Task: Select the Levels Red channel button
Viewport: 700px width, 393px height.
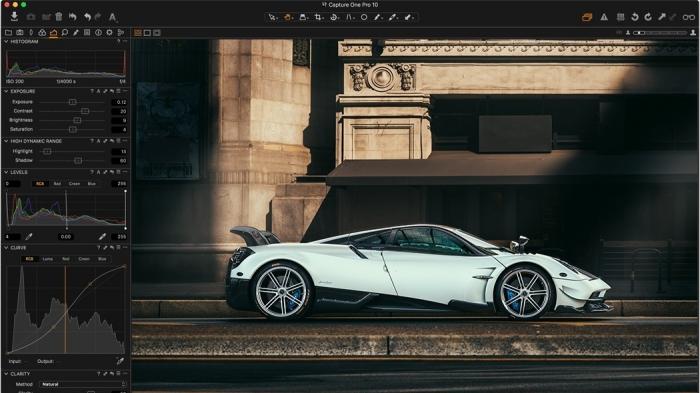Action: [x=57, y=184]
